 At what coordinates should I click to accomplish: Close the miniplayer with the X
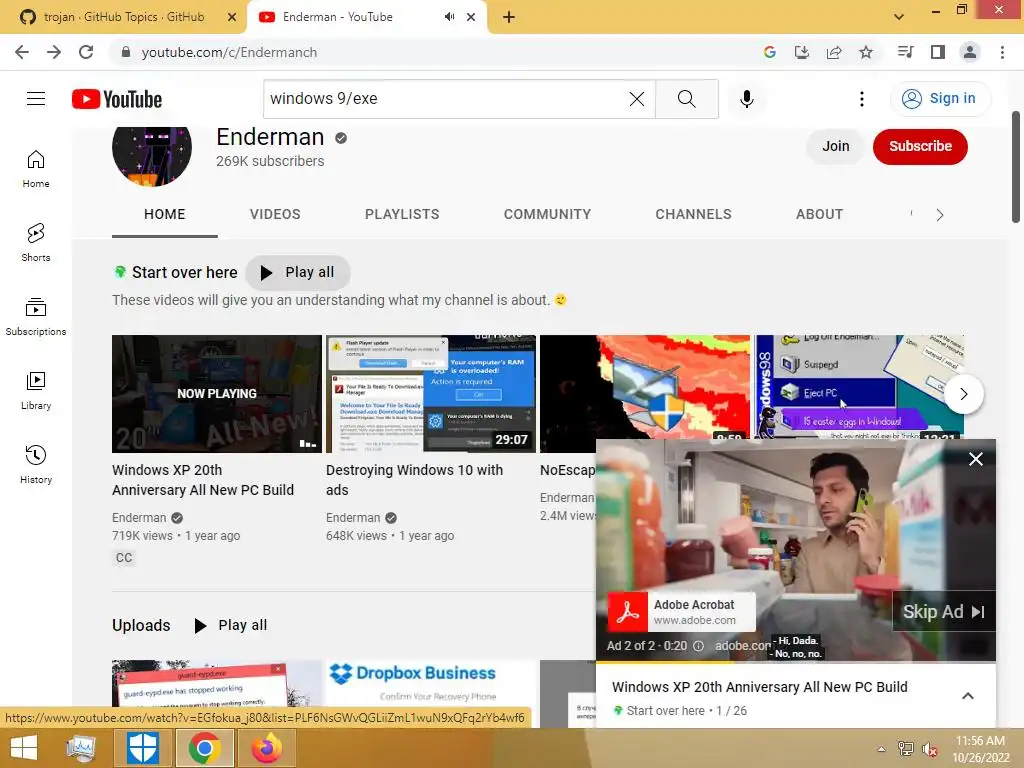coord(976,459)
